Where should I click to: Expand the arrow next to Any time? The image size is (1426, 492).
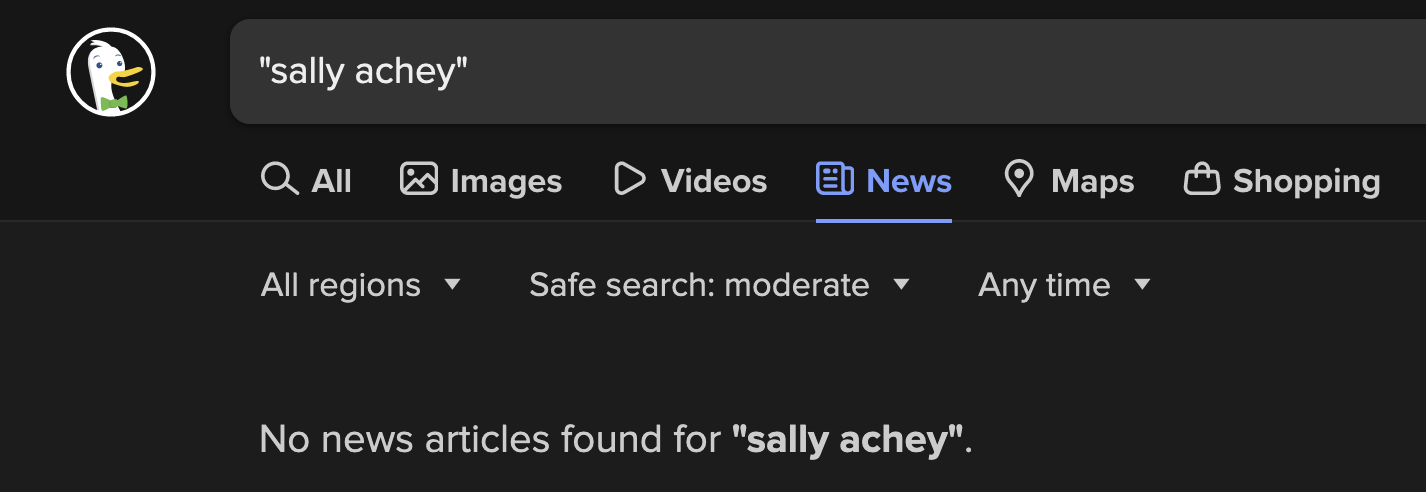click(x=1142, y=285)
